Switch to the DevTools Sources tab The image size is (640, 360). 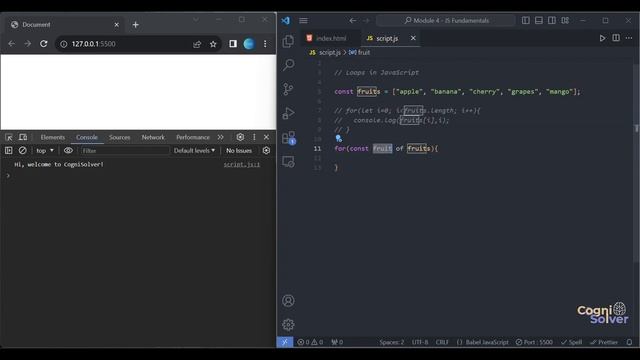120,137
